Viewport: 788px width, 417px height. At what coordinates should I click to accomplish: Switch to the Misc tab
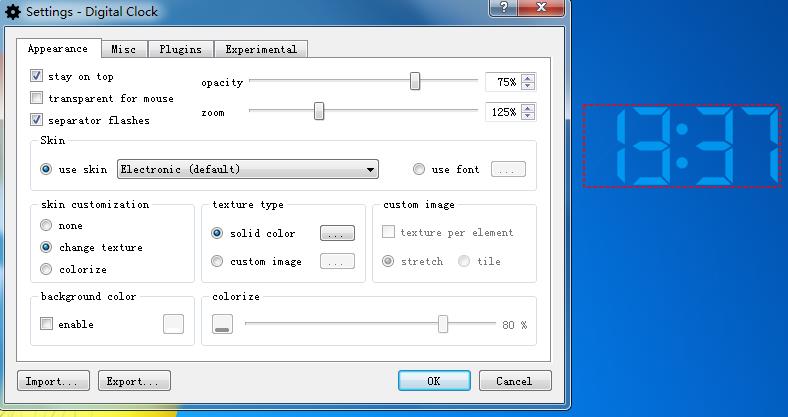click(x=124, y=49)
